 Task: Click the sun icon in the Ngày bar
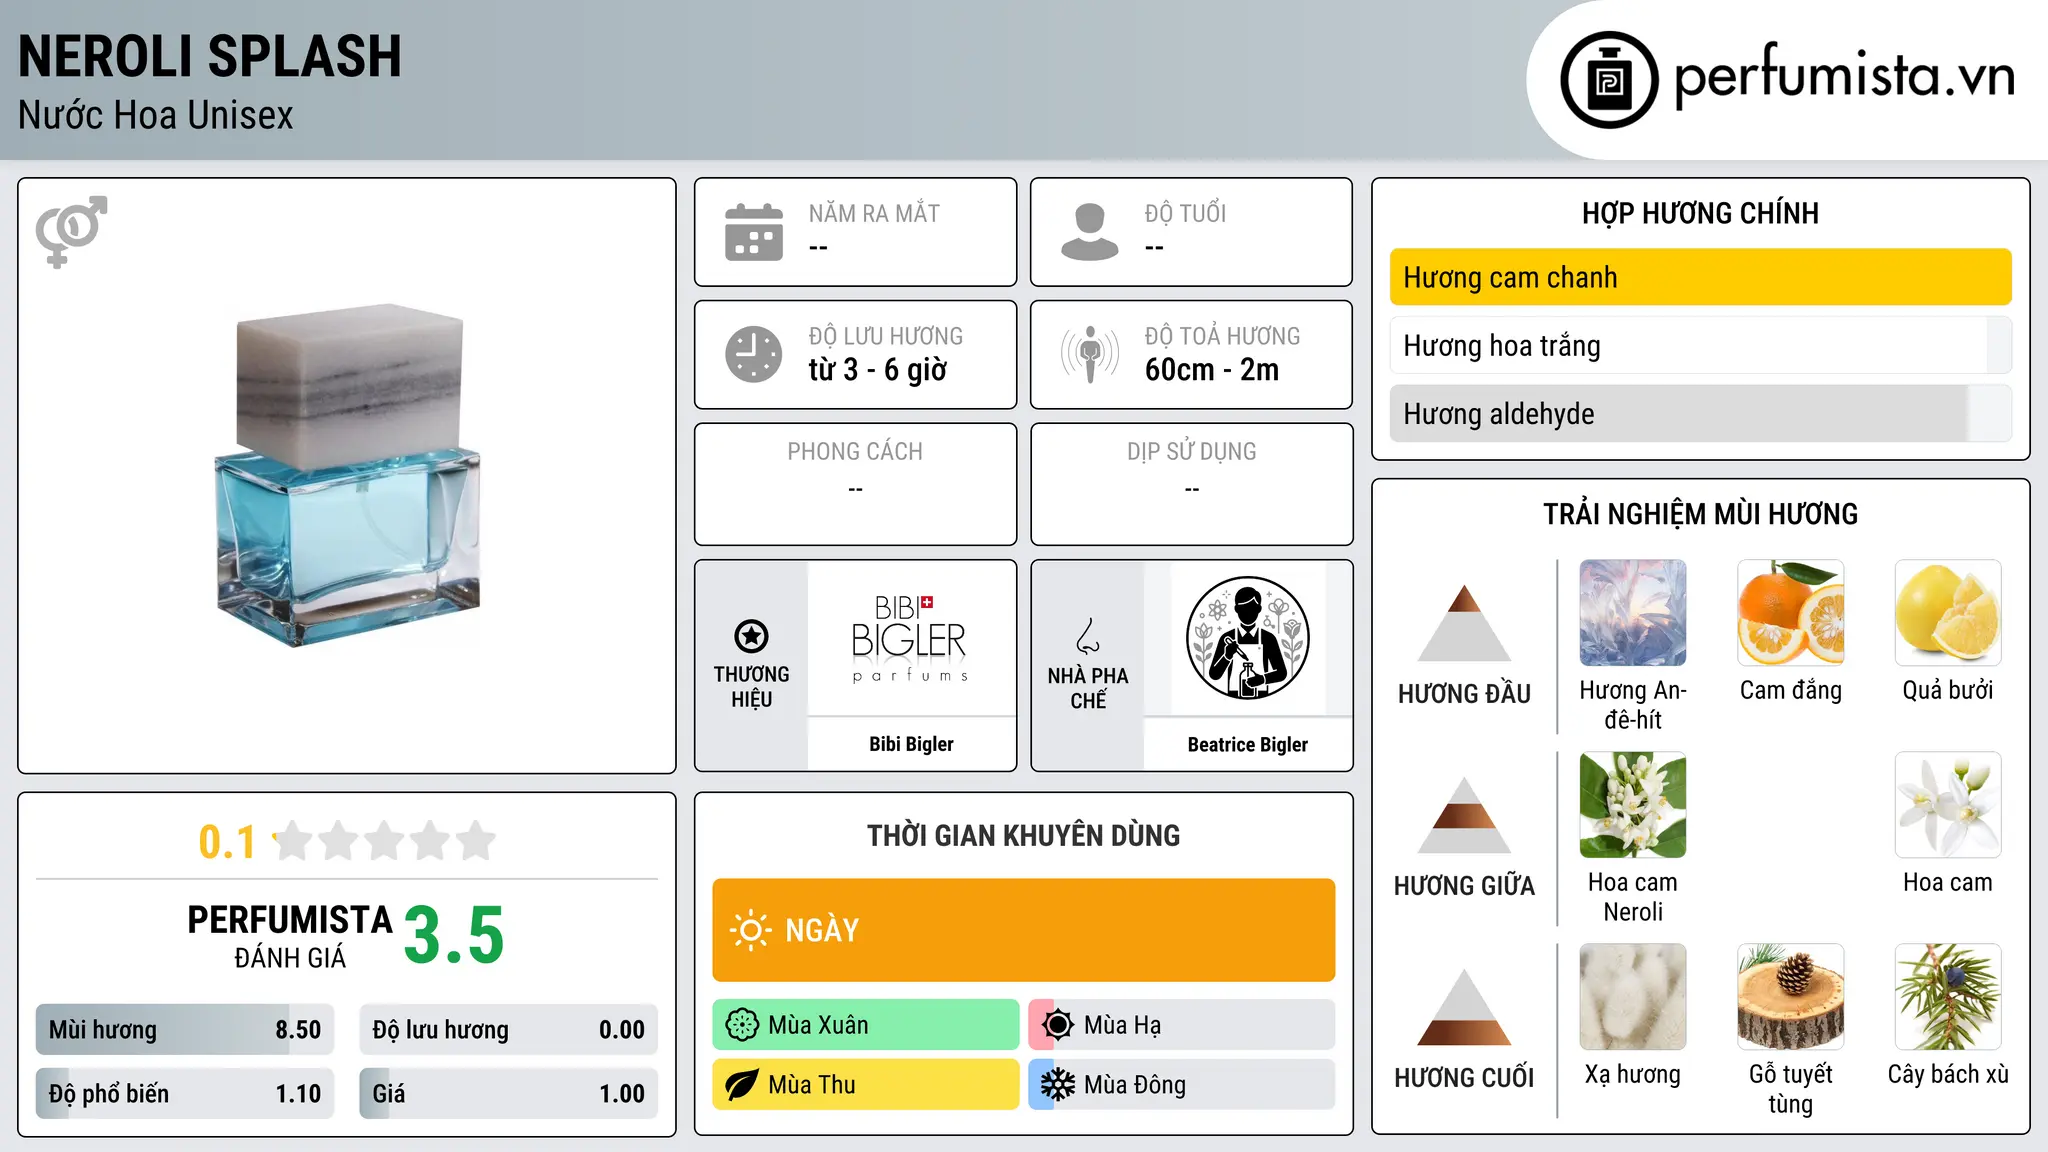[750, 930]
